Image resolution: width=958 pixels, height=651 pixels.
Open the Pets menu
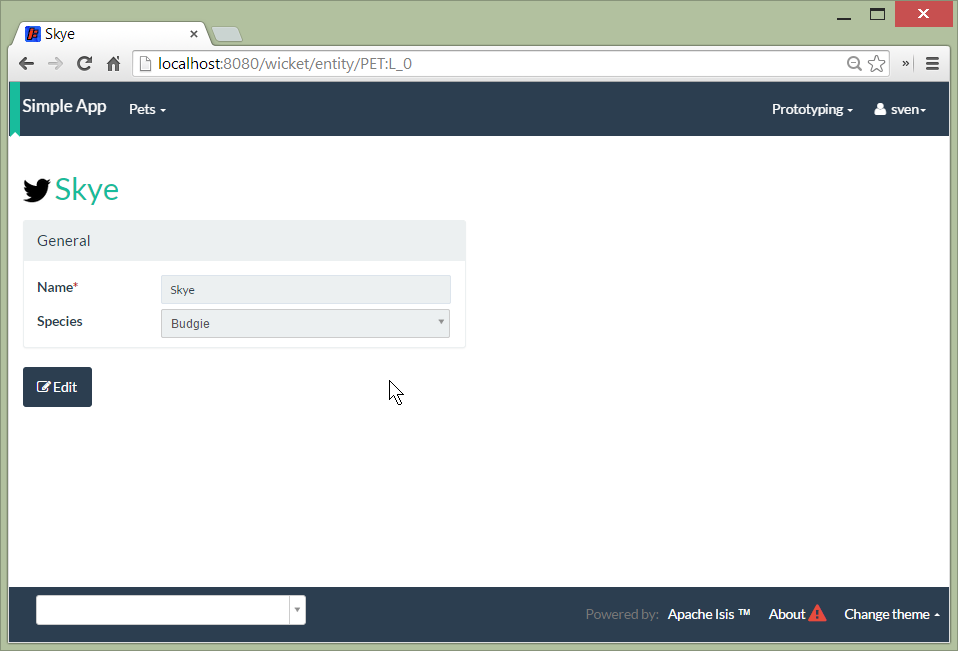coord(147,109)
